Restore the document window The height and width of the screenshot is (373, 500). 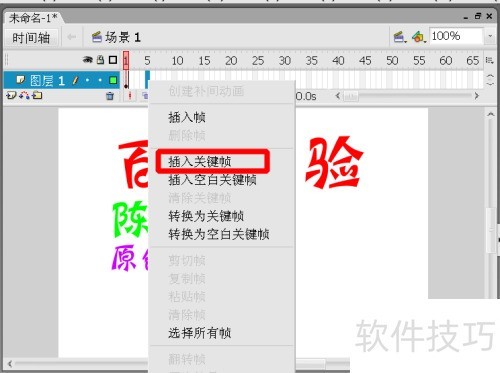[x=478, y=16]
